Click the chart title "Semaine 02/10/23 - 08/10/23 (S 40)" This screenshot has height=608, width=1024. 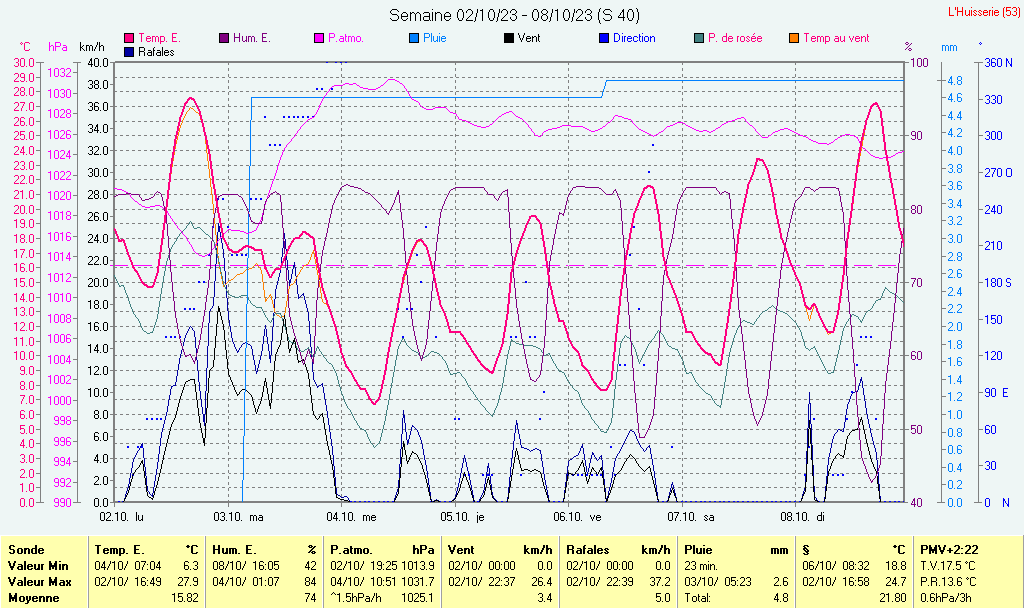tap(515, 15)
